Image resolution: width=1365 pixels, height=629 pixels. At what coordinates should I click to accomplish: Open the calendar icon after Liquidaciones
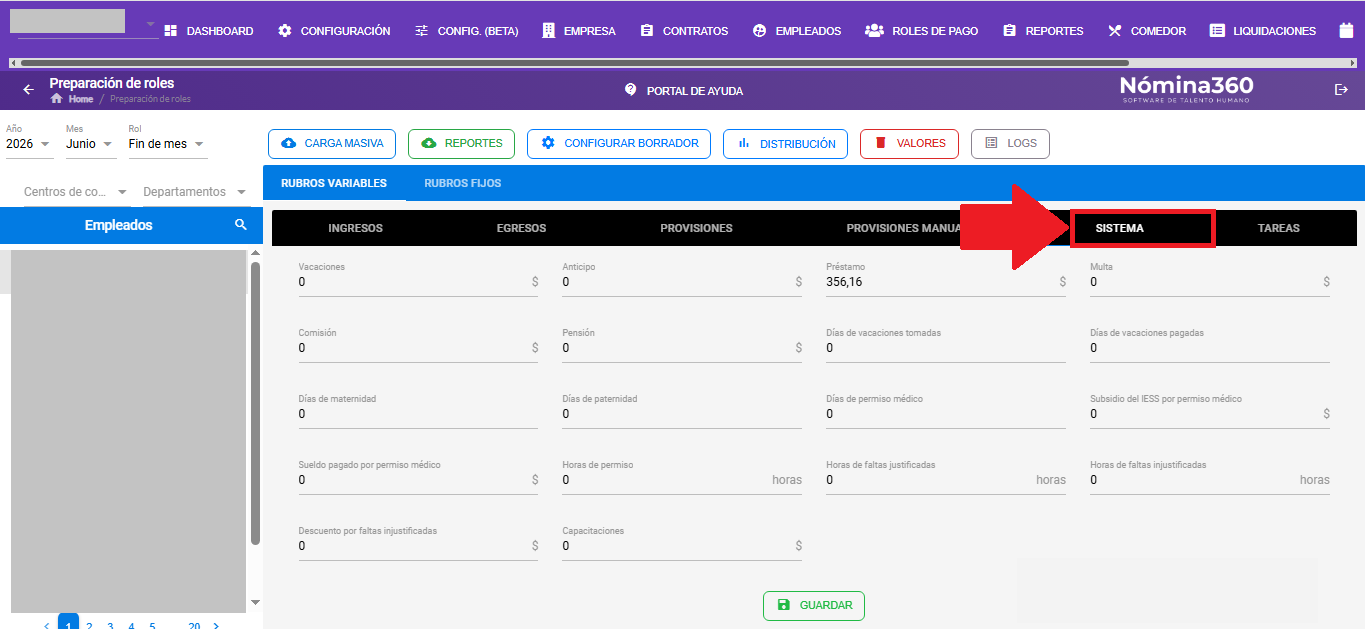tap(1346, 31)
